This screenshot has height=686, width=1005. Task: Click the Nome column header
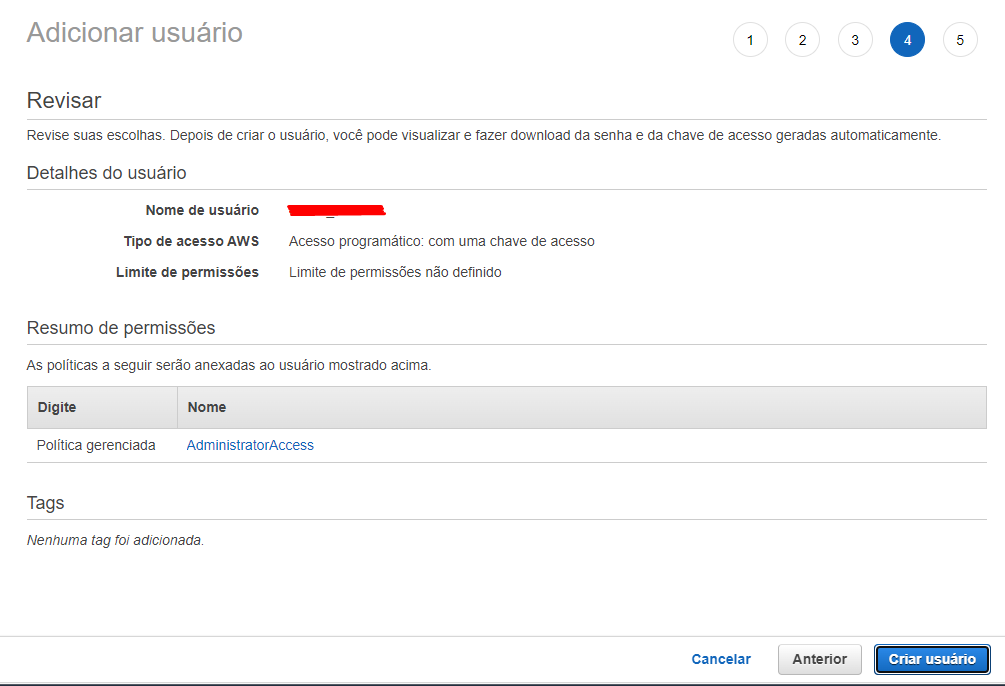click(207, 407)
